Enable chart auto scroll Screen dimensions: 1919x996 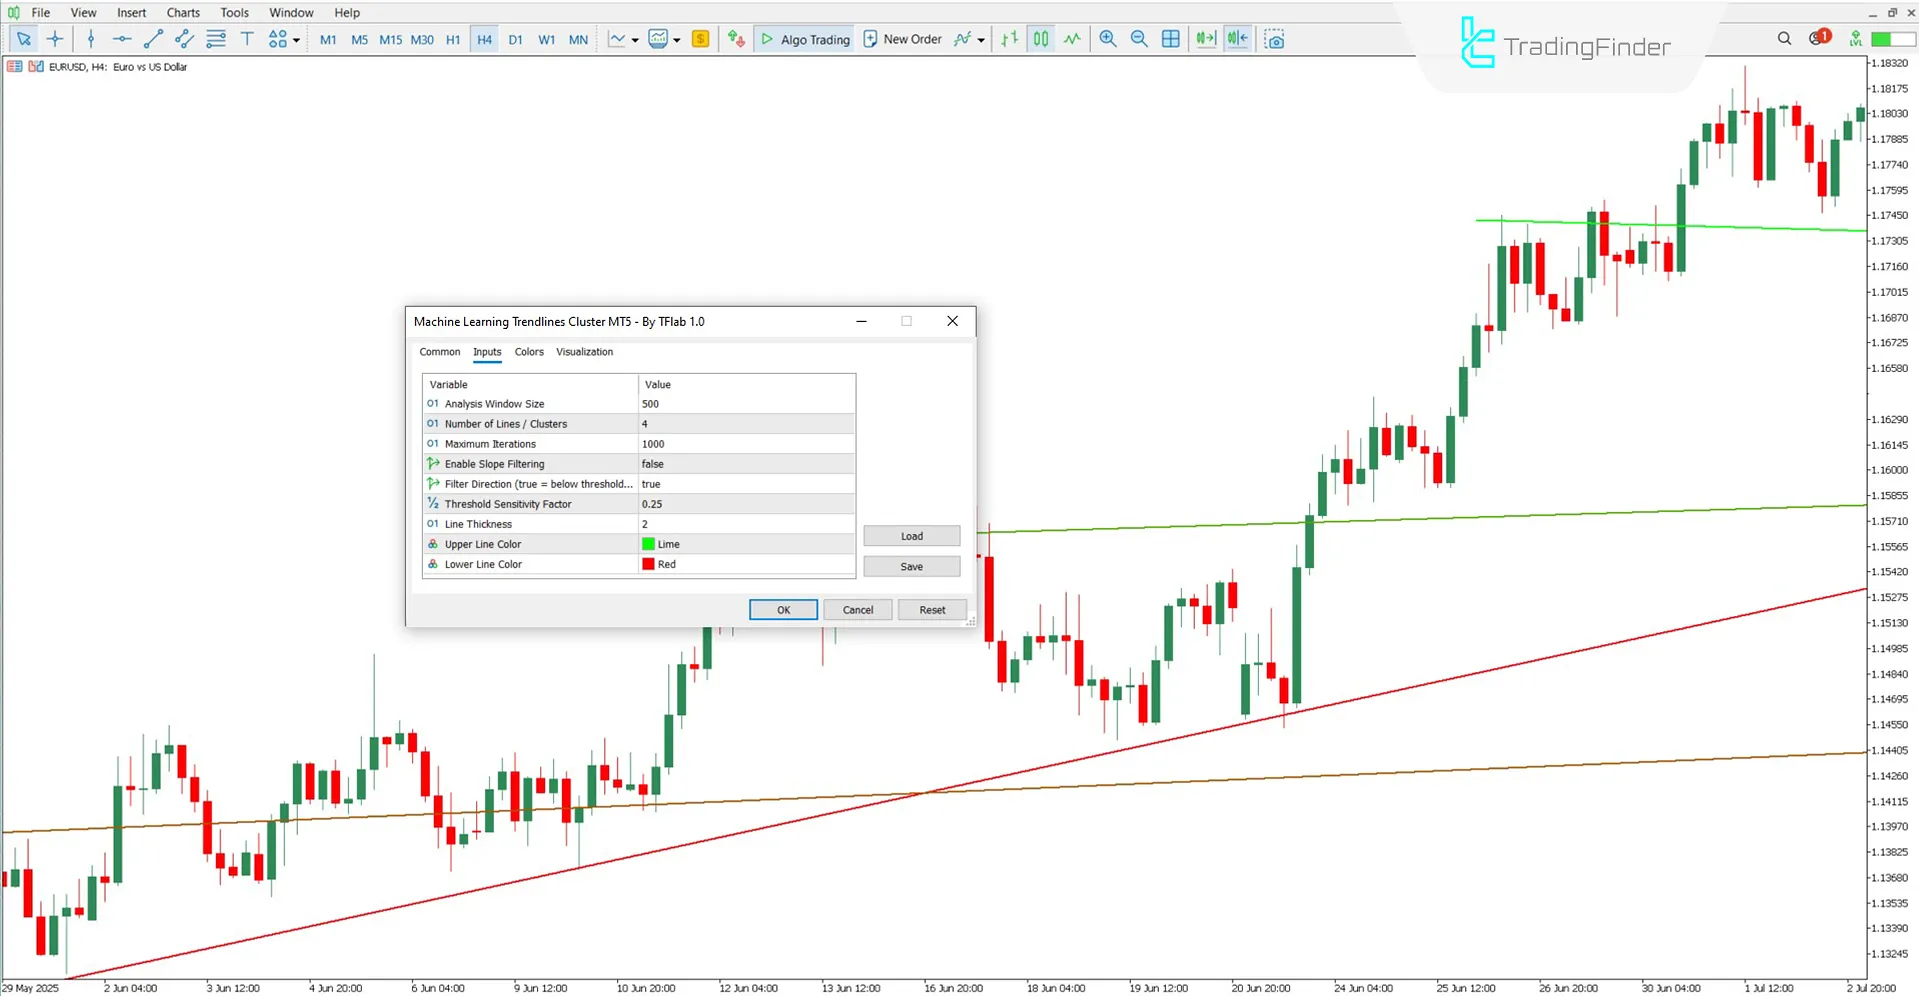point(1205,39)
